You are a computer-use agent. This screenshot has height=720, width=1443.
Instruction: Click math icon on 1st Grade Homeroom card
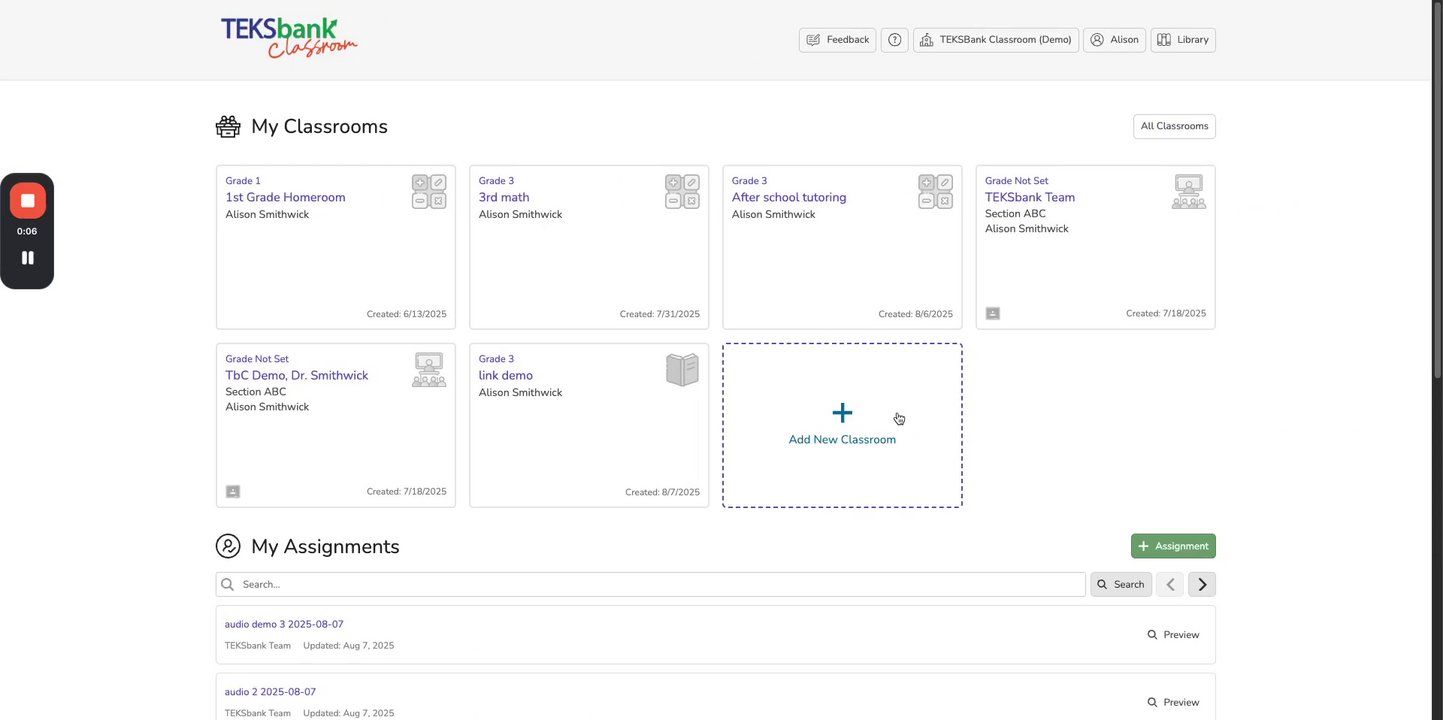coord(429,191)
